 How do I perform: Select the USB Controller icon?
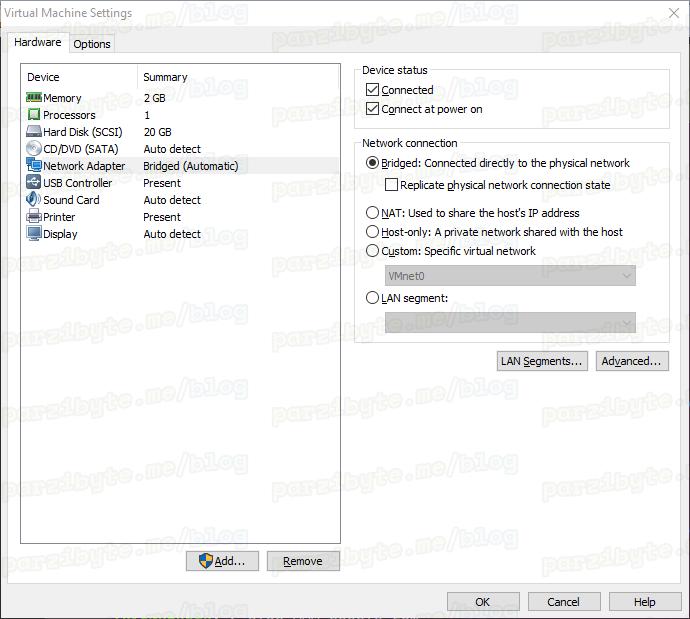click(34, 183)
